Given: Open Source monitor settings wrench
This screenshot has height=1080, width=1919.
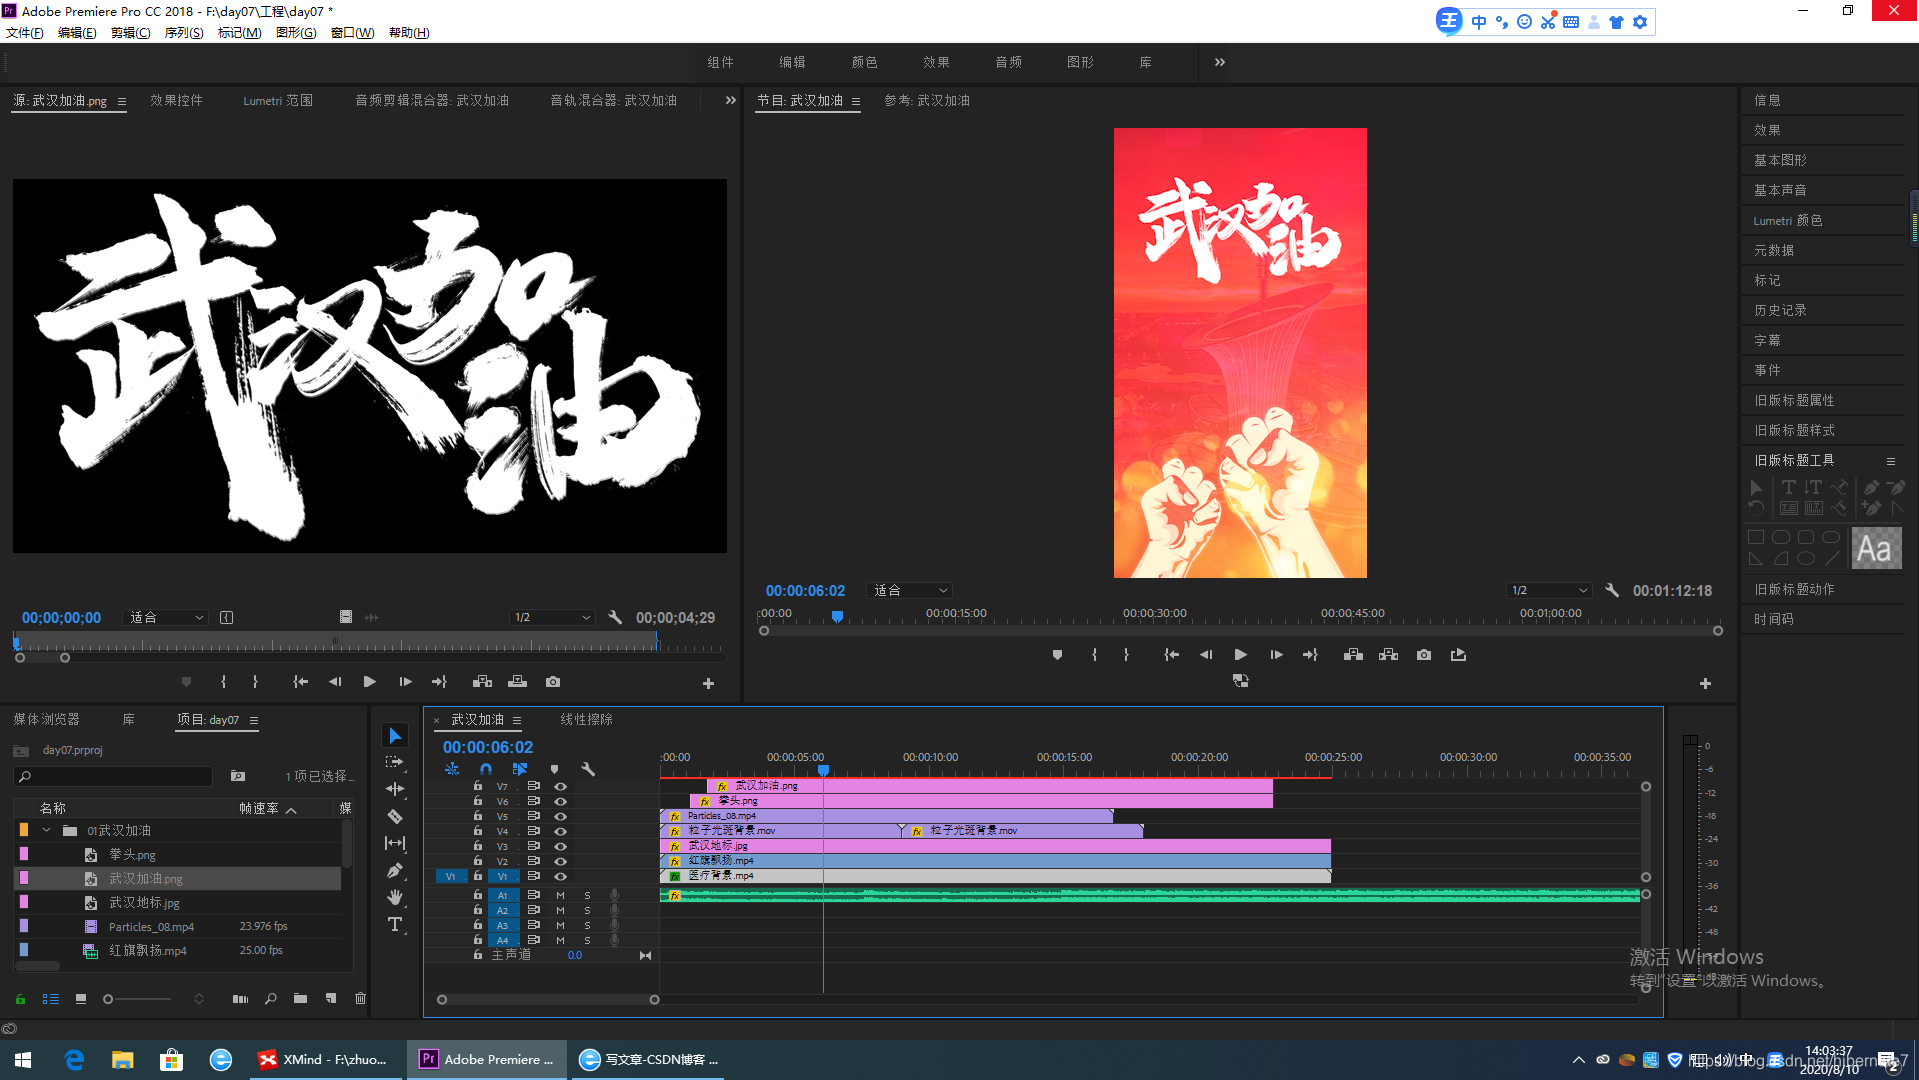Looking at the screenshot, I should (615, 617).
